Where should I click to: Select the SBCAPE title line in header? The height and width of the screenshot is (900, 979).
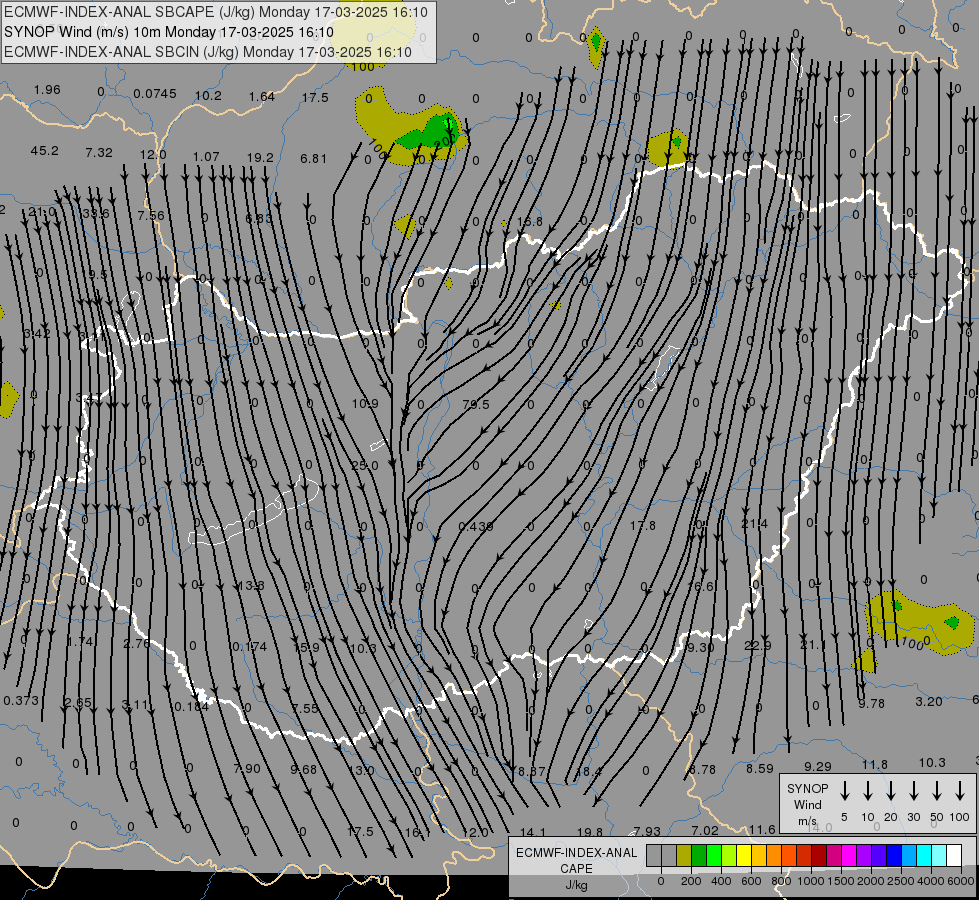click(216, 12)
